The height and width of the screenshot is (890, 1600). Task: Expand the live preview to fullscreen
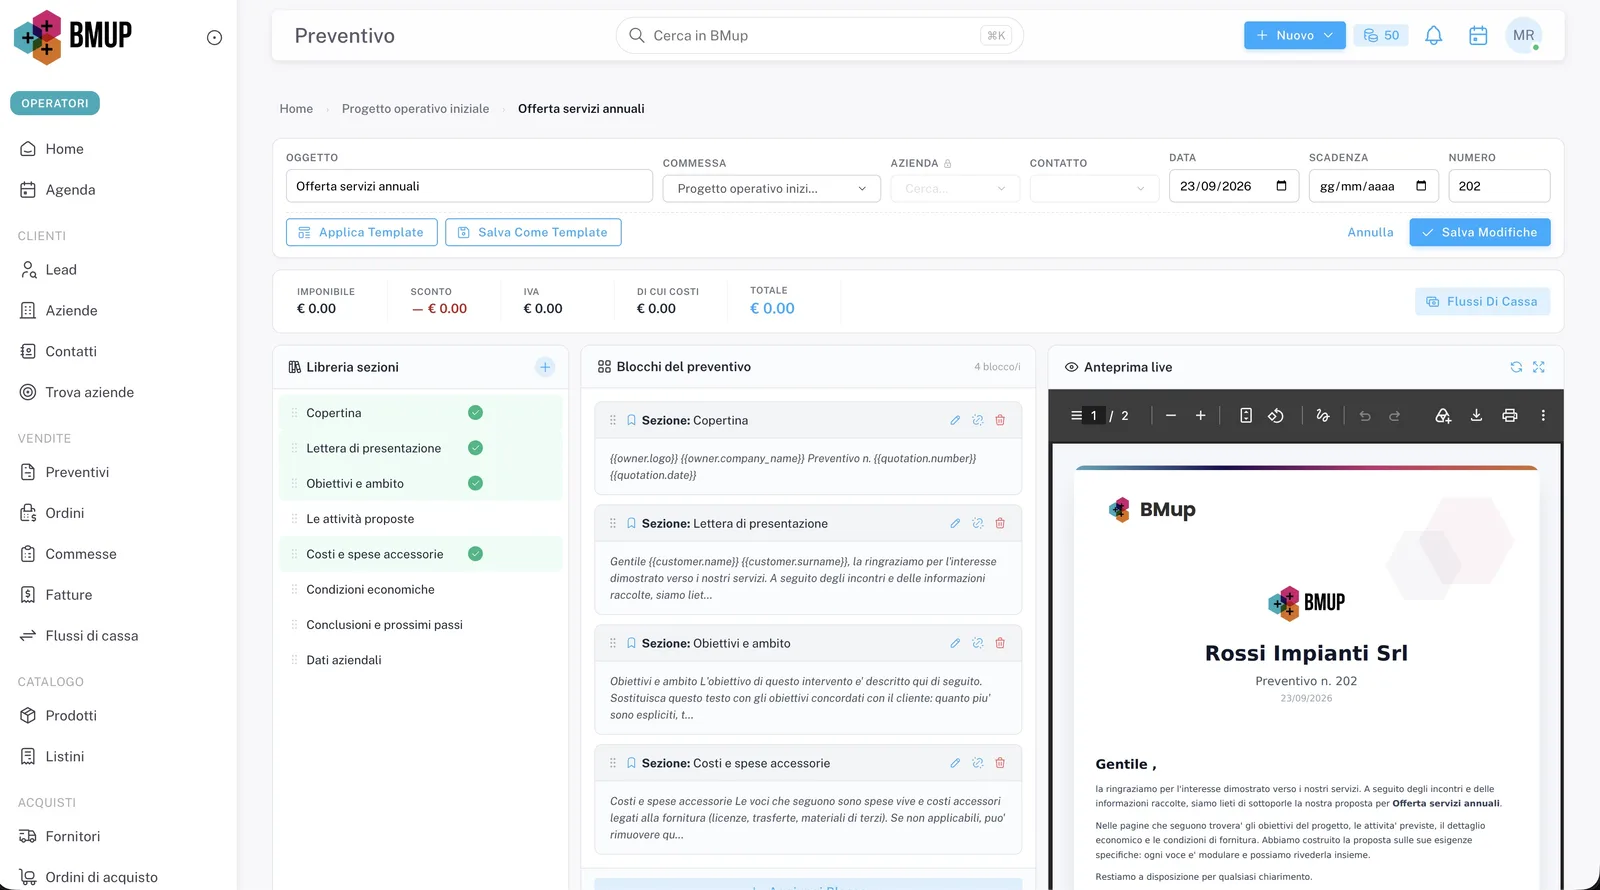(1539, 367)
